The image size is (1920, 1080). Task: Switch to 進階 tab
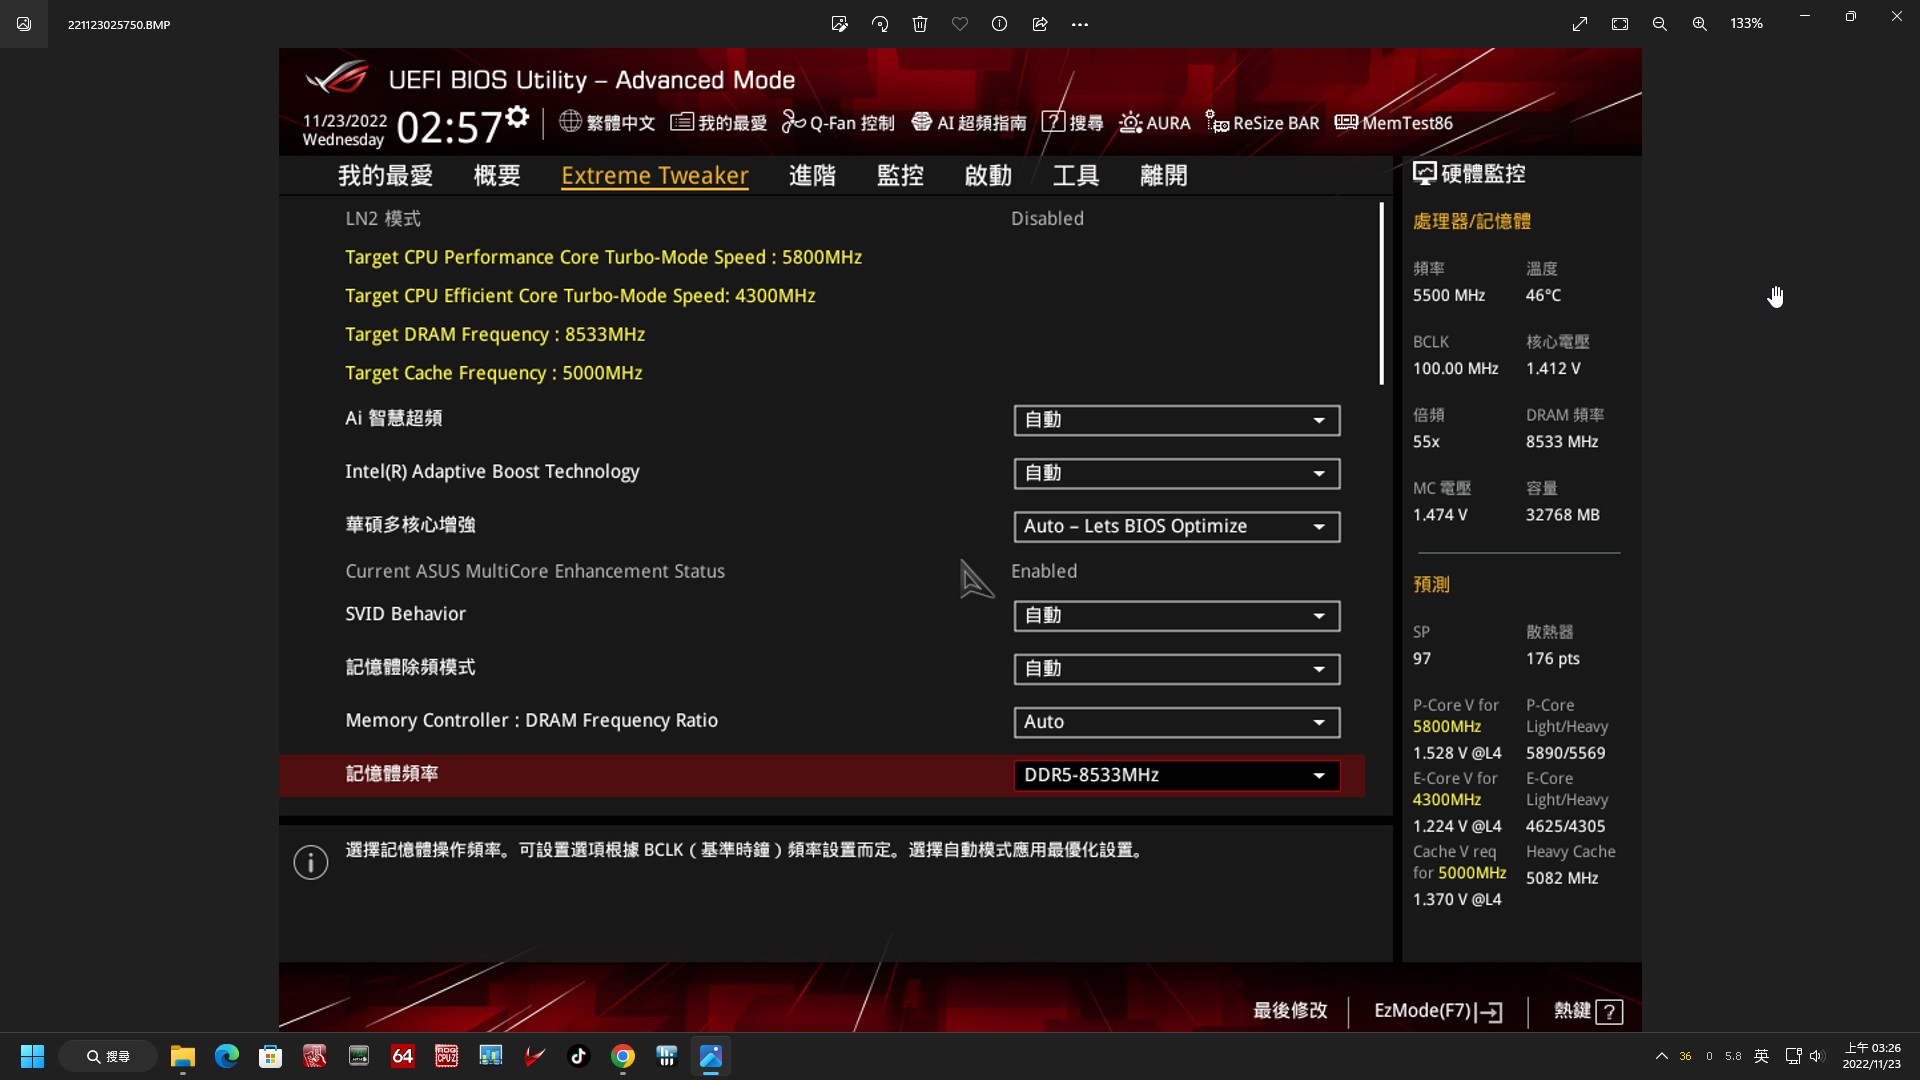click(x=812, y=176)
